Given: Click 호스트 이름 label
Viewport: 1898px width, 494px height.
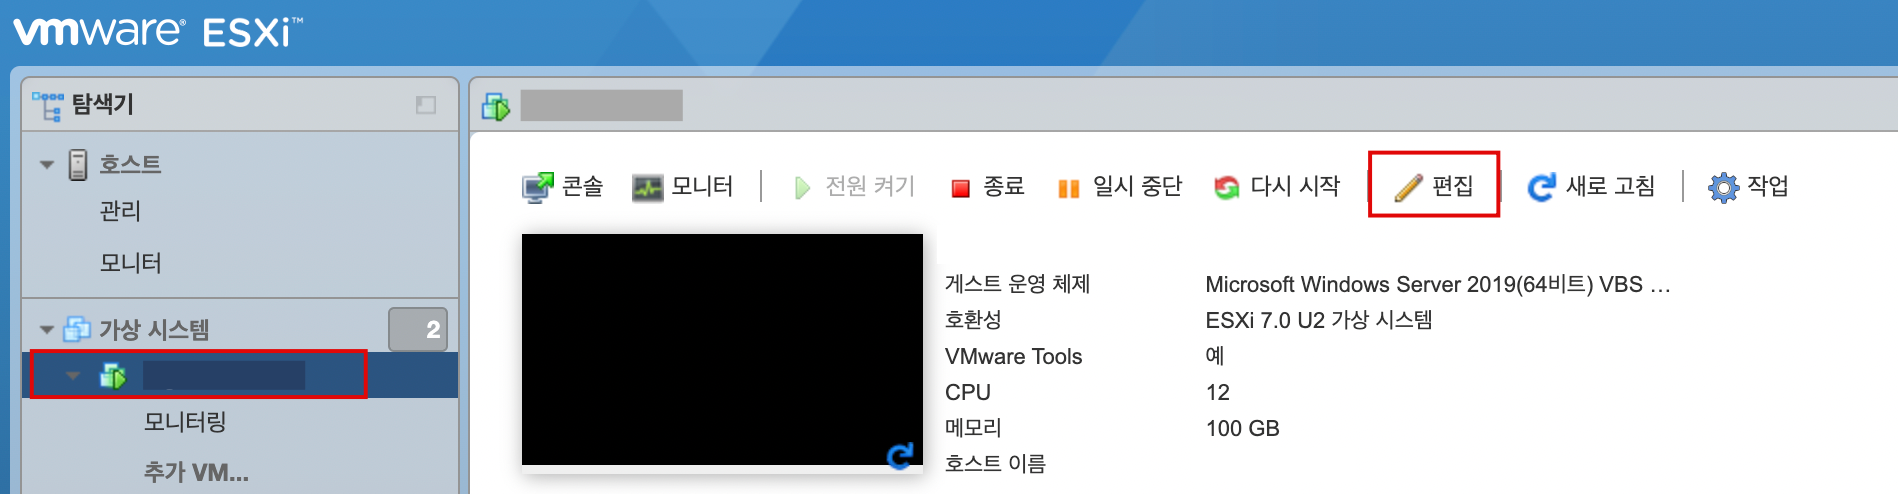Looking at the screenshot, I should point(995,464).
